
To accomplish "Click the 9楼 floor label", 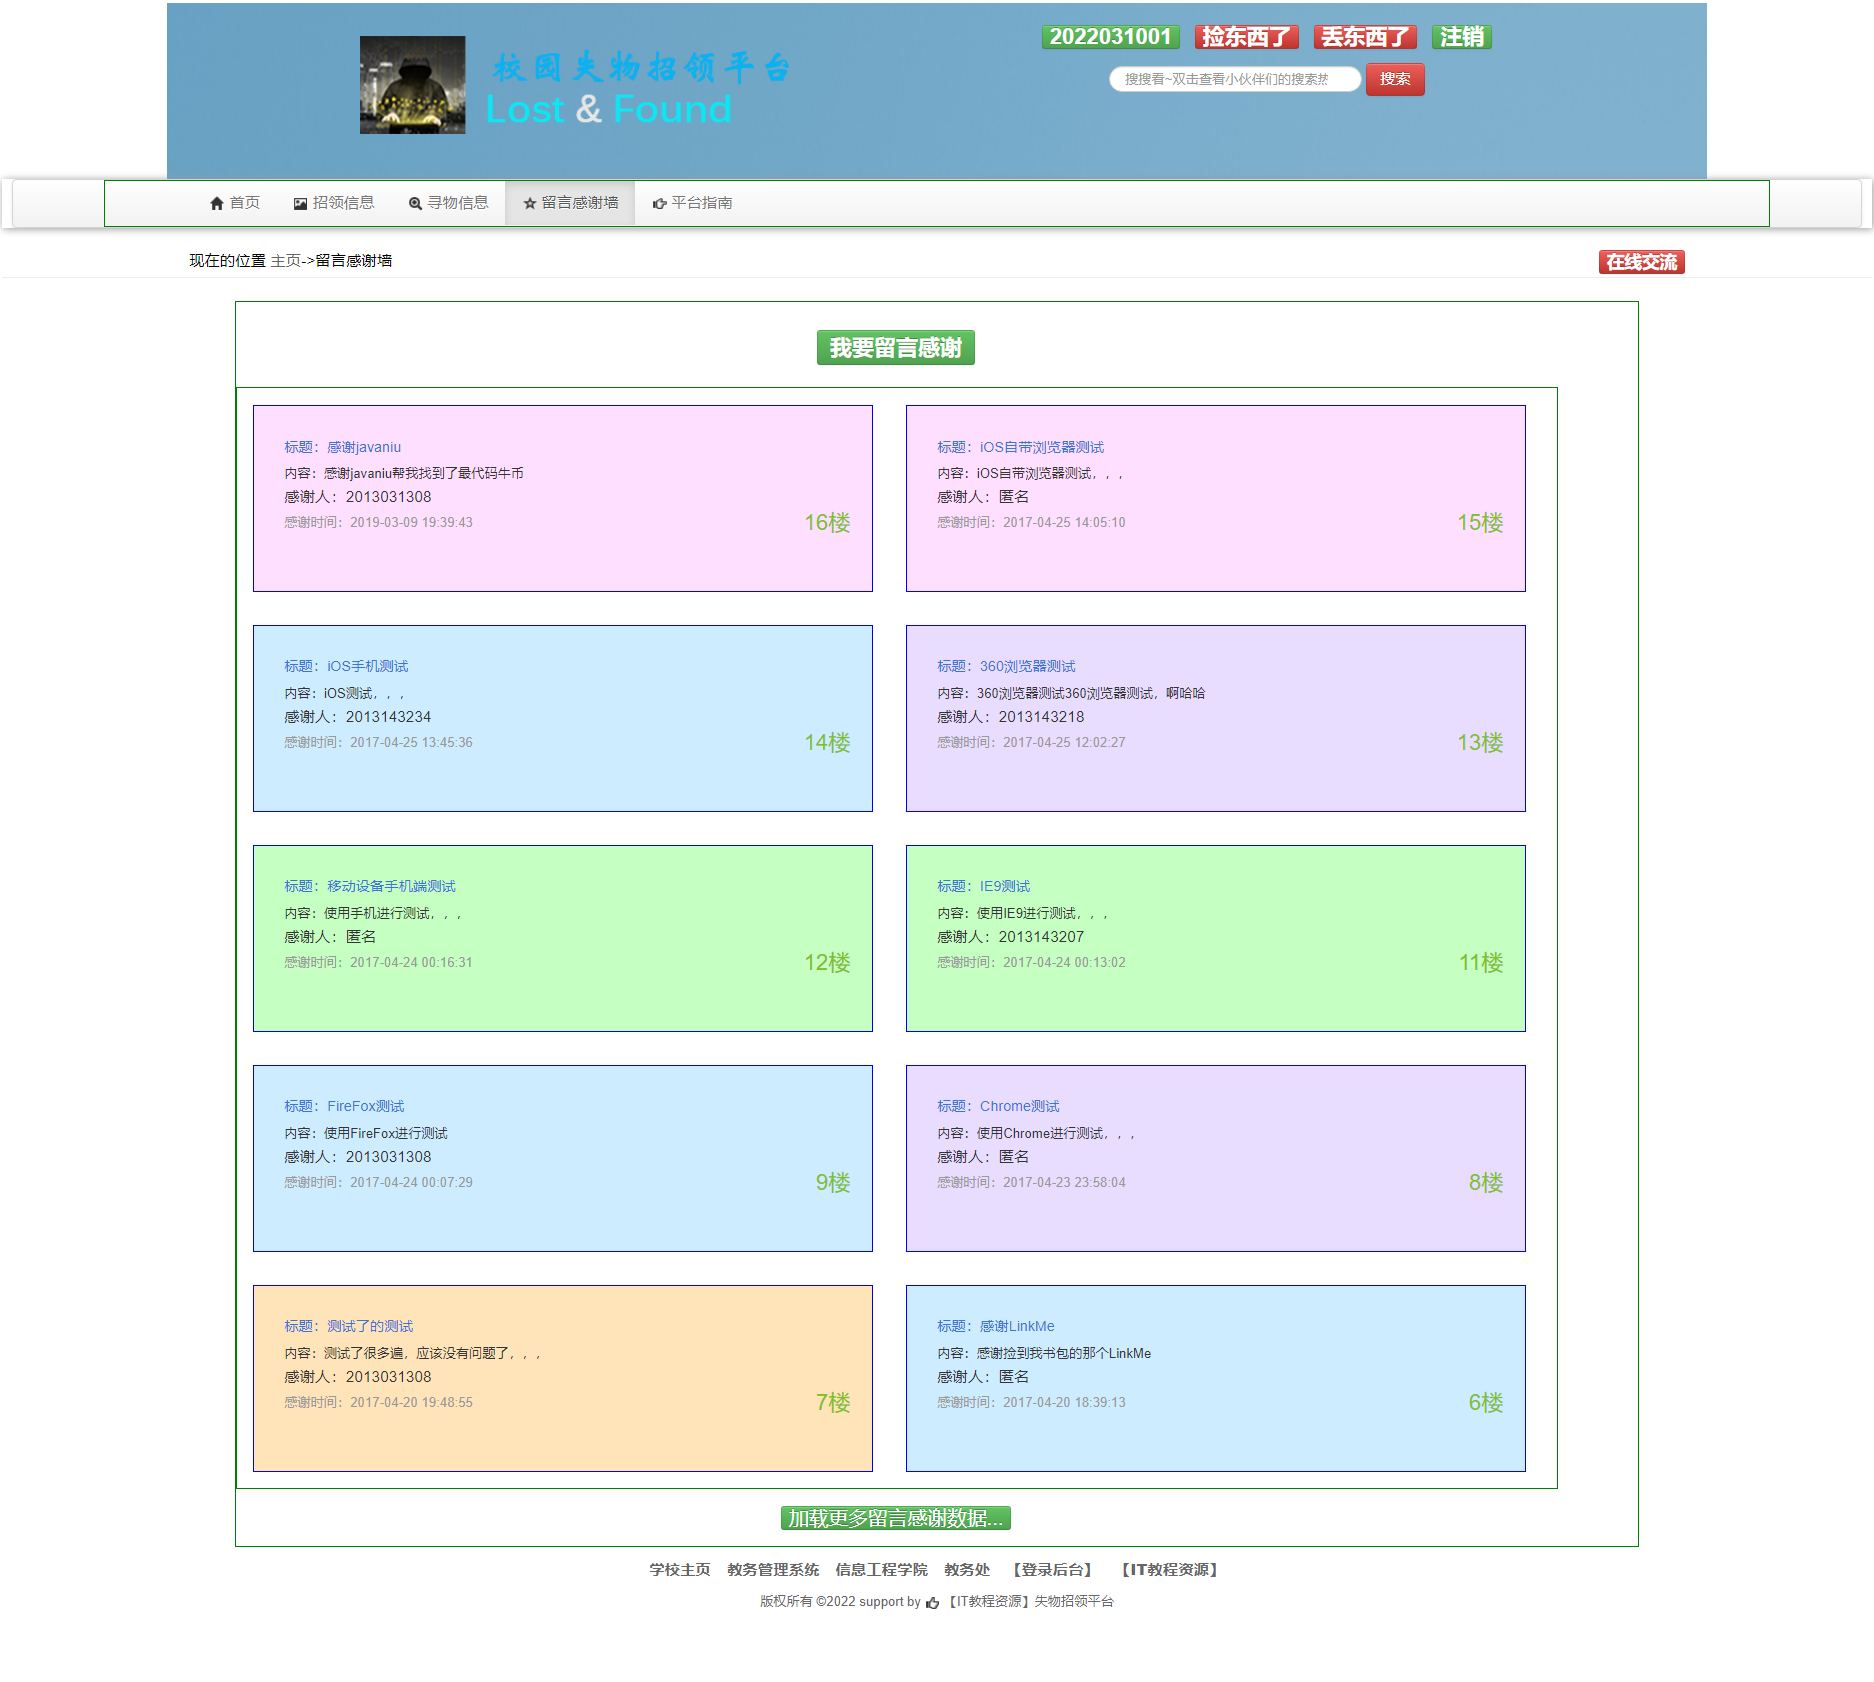I will click(833, 1183).
